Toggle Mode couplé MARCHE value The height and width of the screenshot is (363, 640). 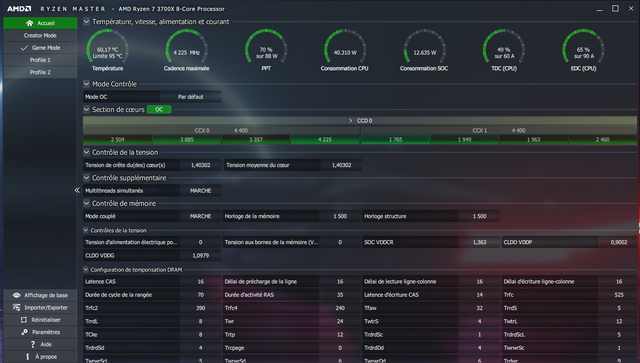(200, 216)
